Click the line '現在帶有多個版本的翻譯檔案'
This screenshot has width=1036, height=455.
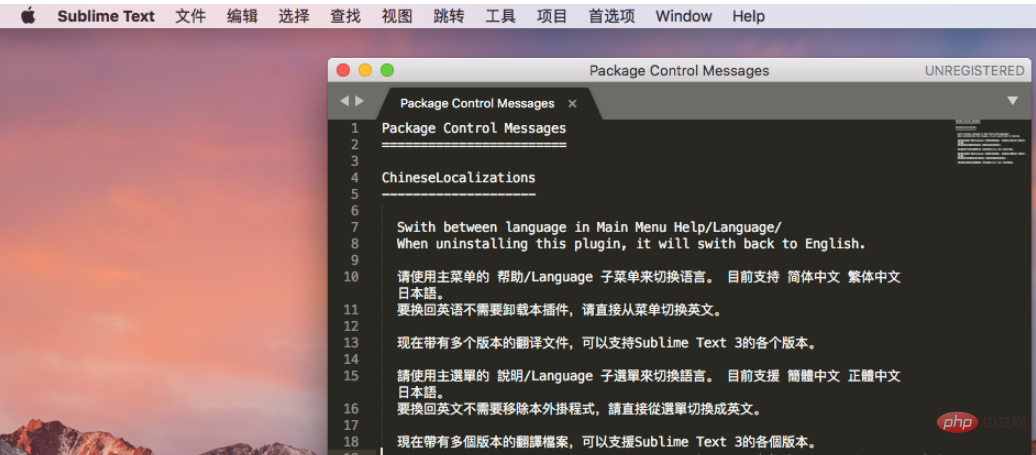607,442
